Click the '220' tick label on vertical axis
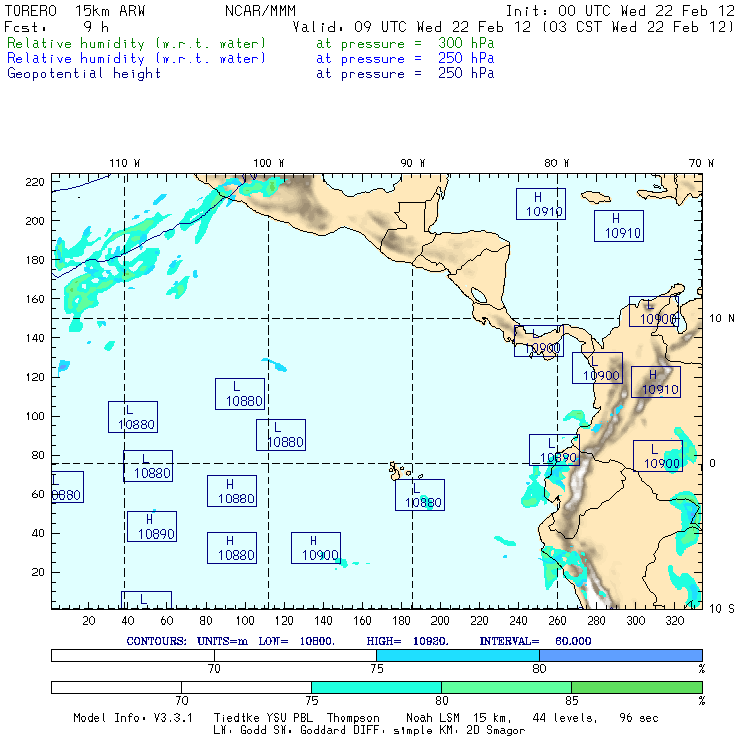This screenshot has height=740, width=740. (35, 182)
